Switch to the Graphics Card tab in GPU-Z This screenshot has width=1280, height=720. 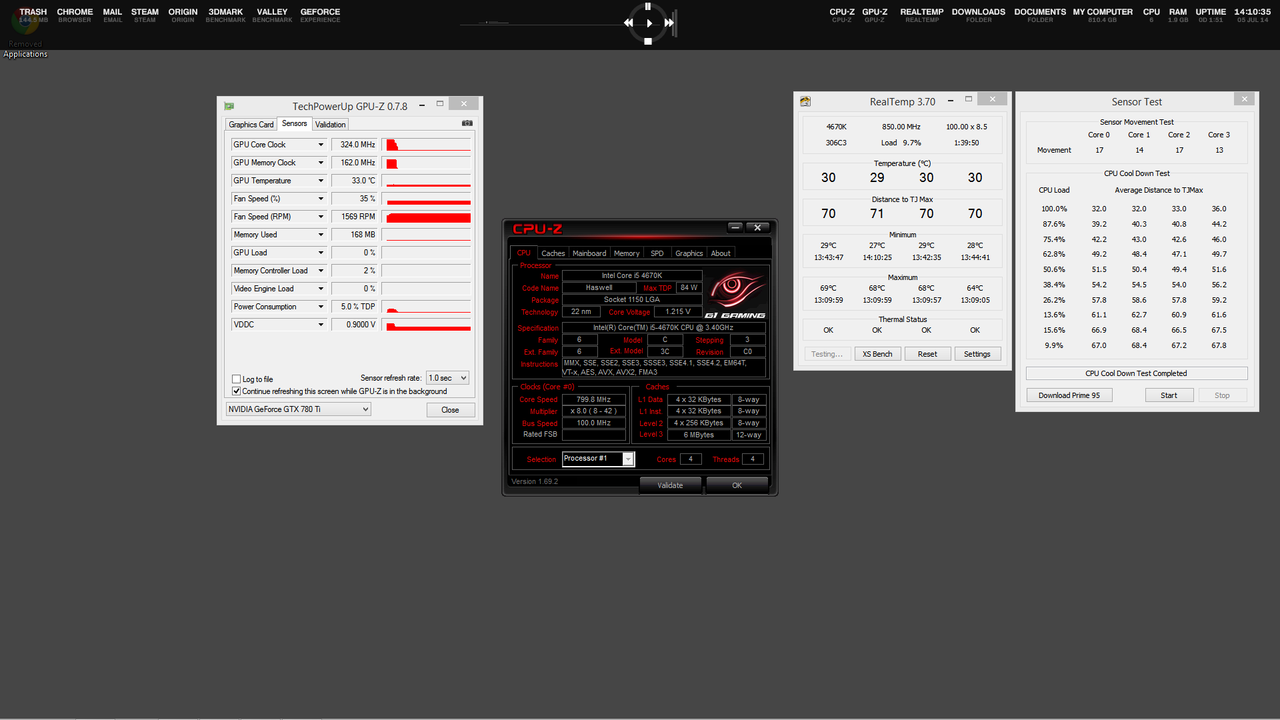251,124
